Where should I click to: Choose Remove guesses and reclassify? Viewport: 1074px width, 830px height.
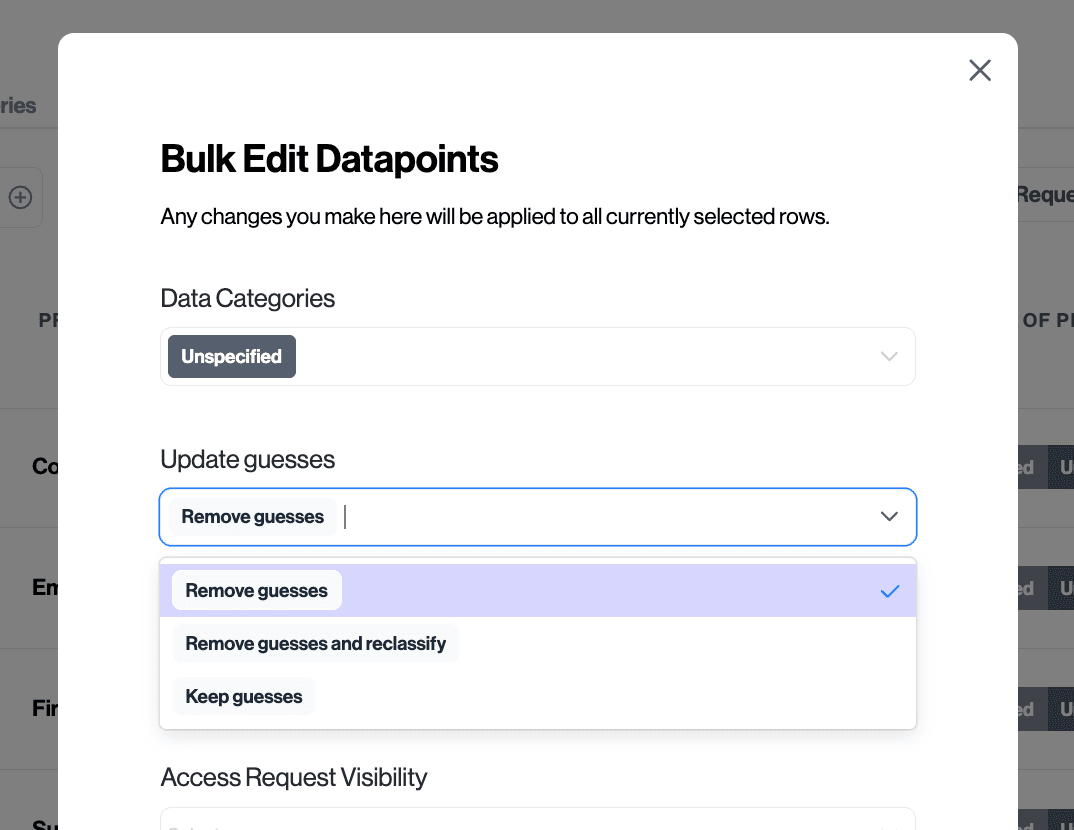pyautogui.click(x=316, y=644)
